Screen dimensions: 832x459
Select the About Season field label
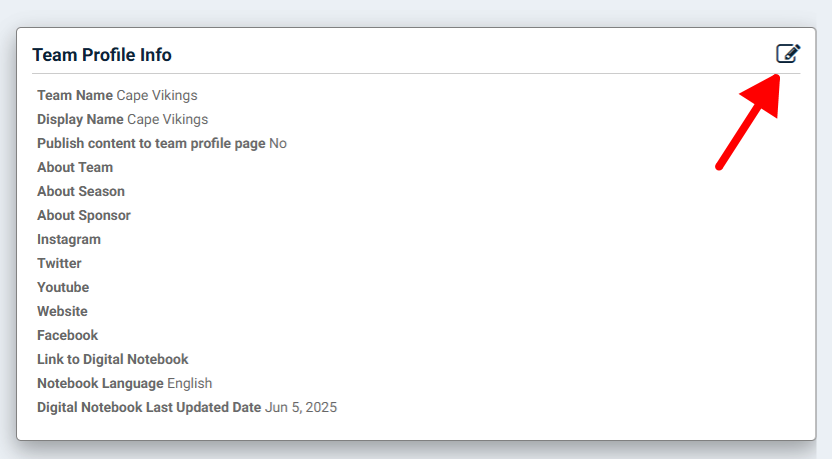tap(81, 191)
